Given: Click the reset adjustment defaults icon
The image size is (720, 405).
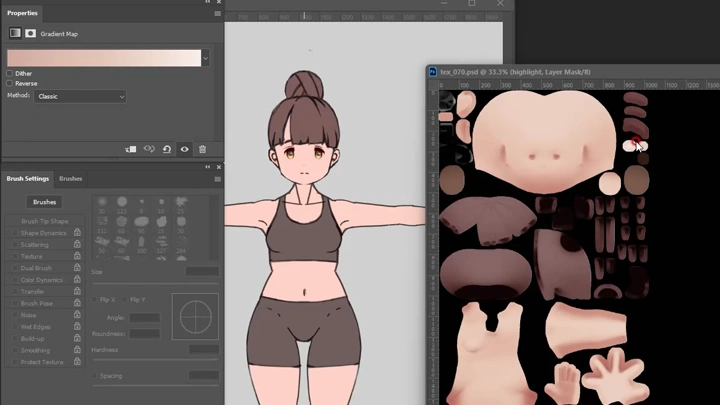Looking at the screenshot, I should click(x=167, y=149).
